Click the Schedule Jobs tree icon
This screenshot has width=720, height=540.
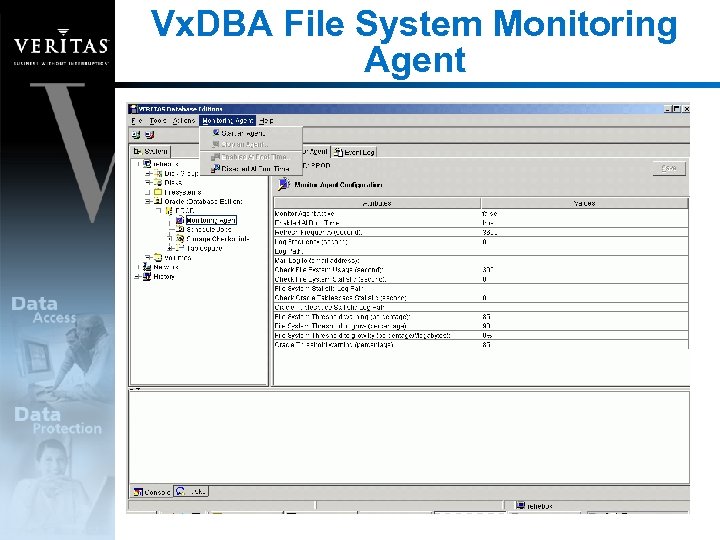point(180,229)
